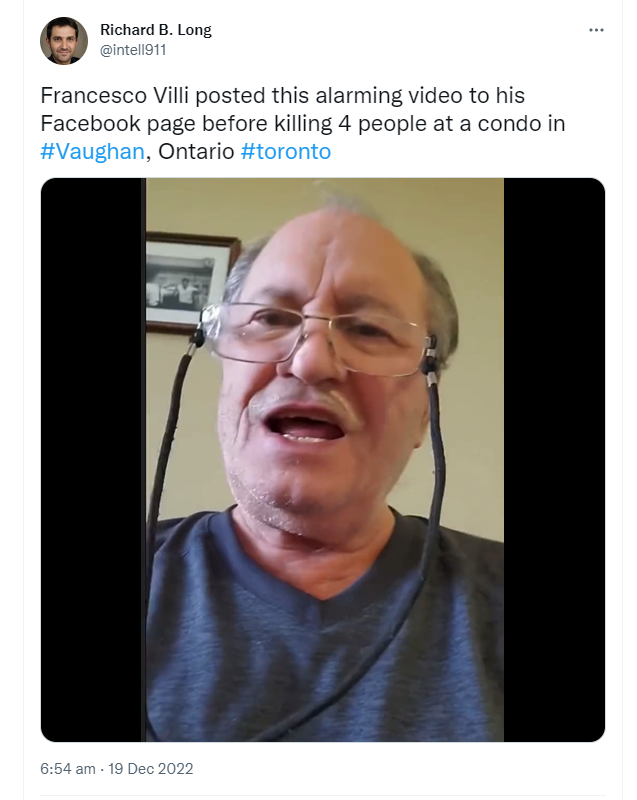Click the eyeglasses shown in the video frame

pos(316,334)
